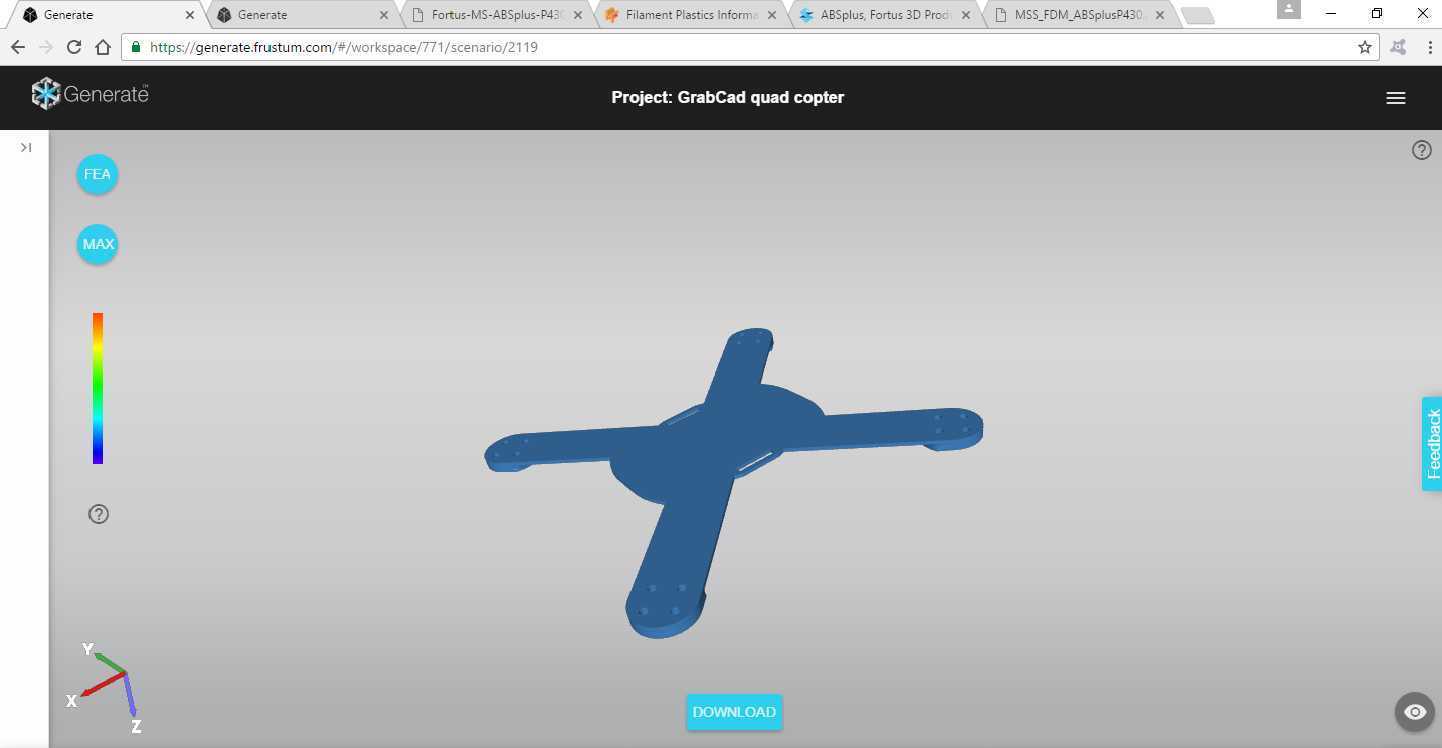Click the XYZ axis orientation gizmo
Image resolution: width=1442 pixels, height=748 pixels.
105,689
